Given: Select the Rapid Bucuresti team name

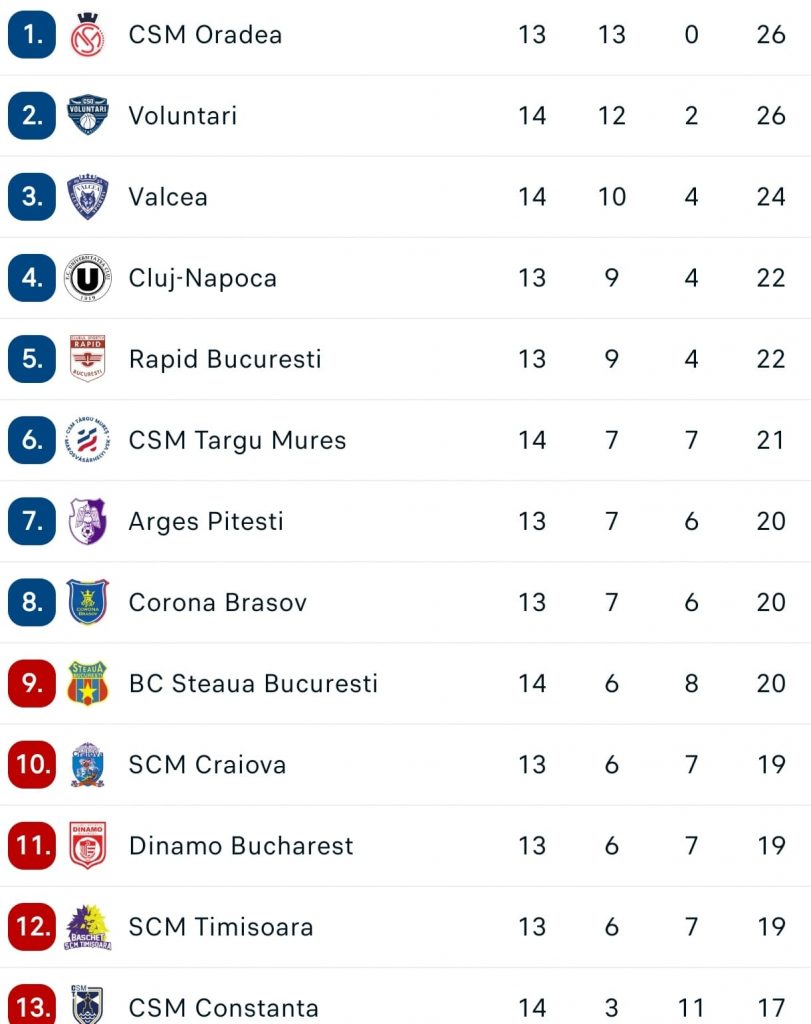Looking at the screenshot, I should [225, 359].
